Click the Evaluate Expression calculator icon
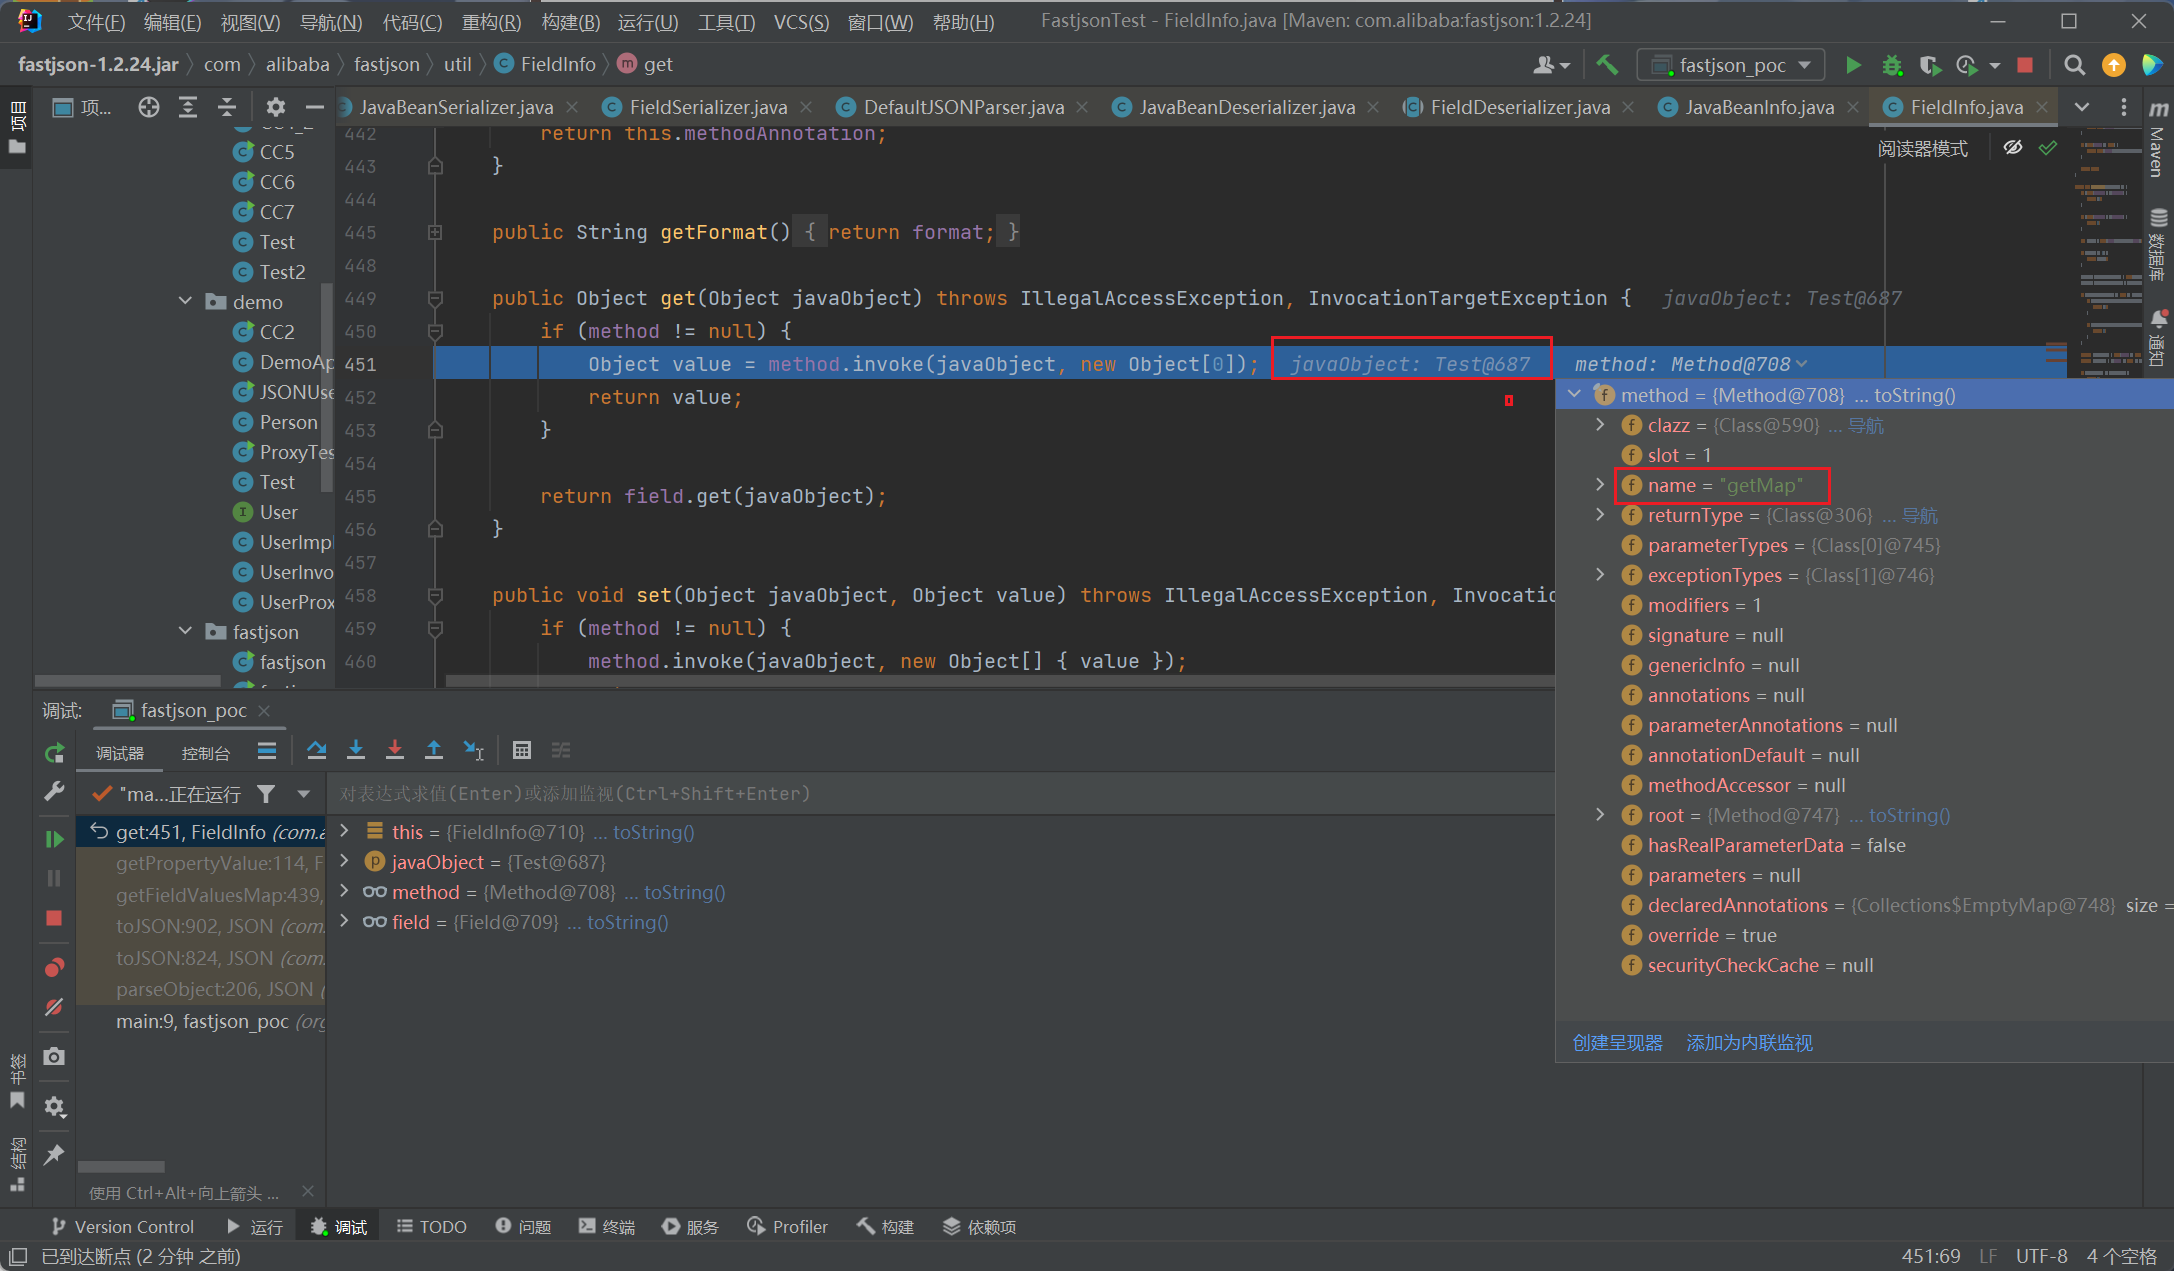Screen dimensions: 2174x1271 521,750
